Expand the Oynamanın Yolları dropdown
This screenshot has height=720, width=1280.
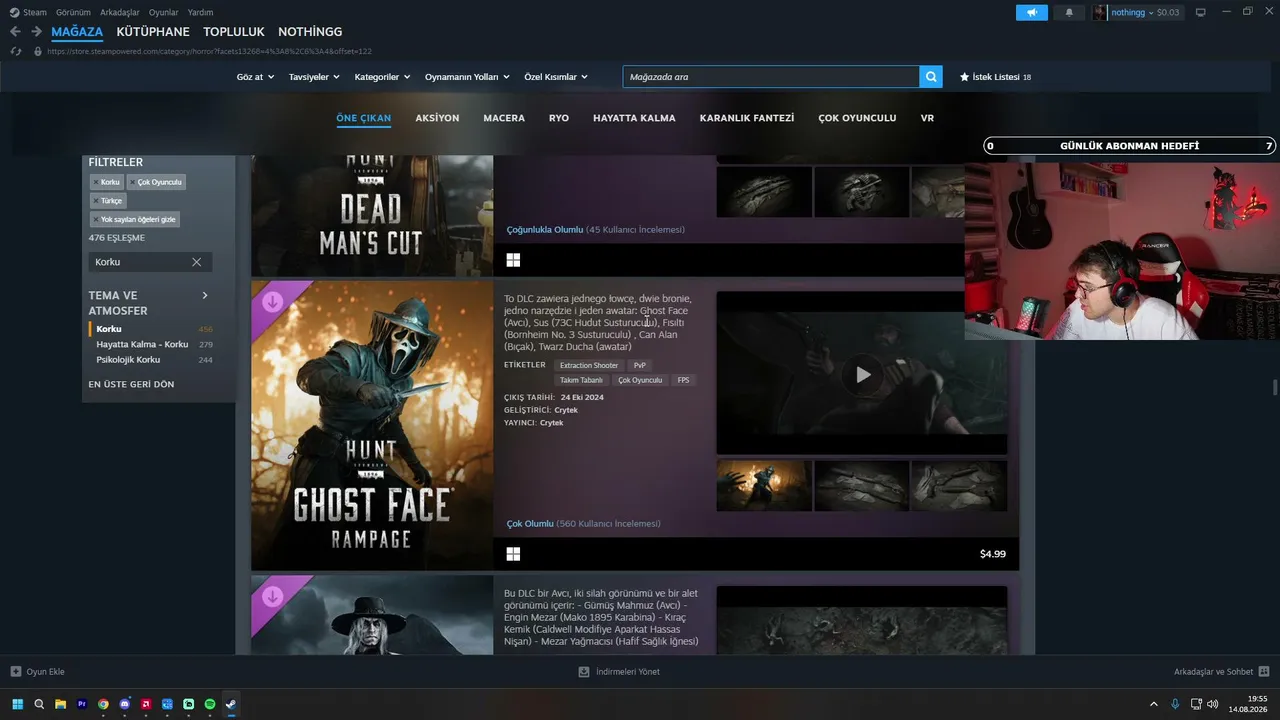pyautogui.click(x=467, y=77)
